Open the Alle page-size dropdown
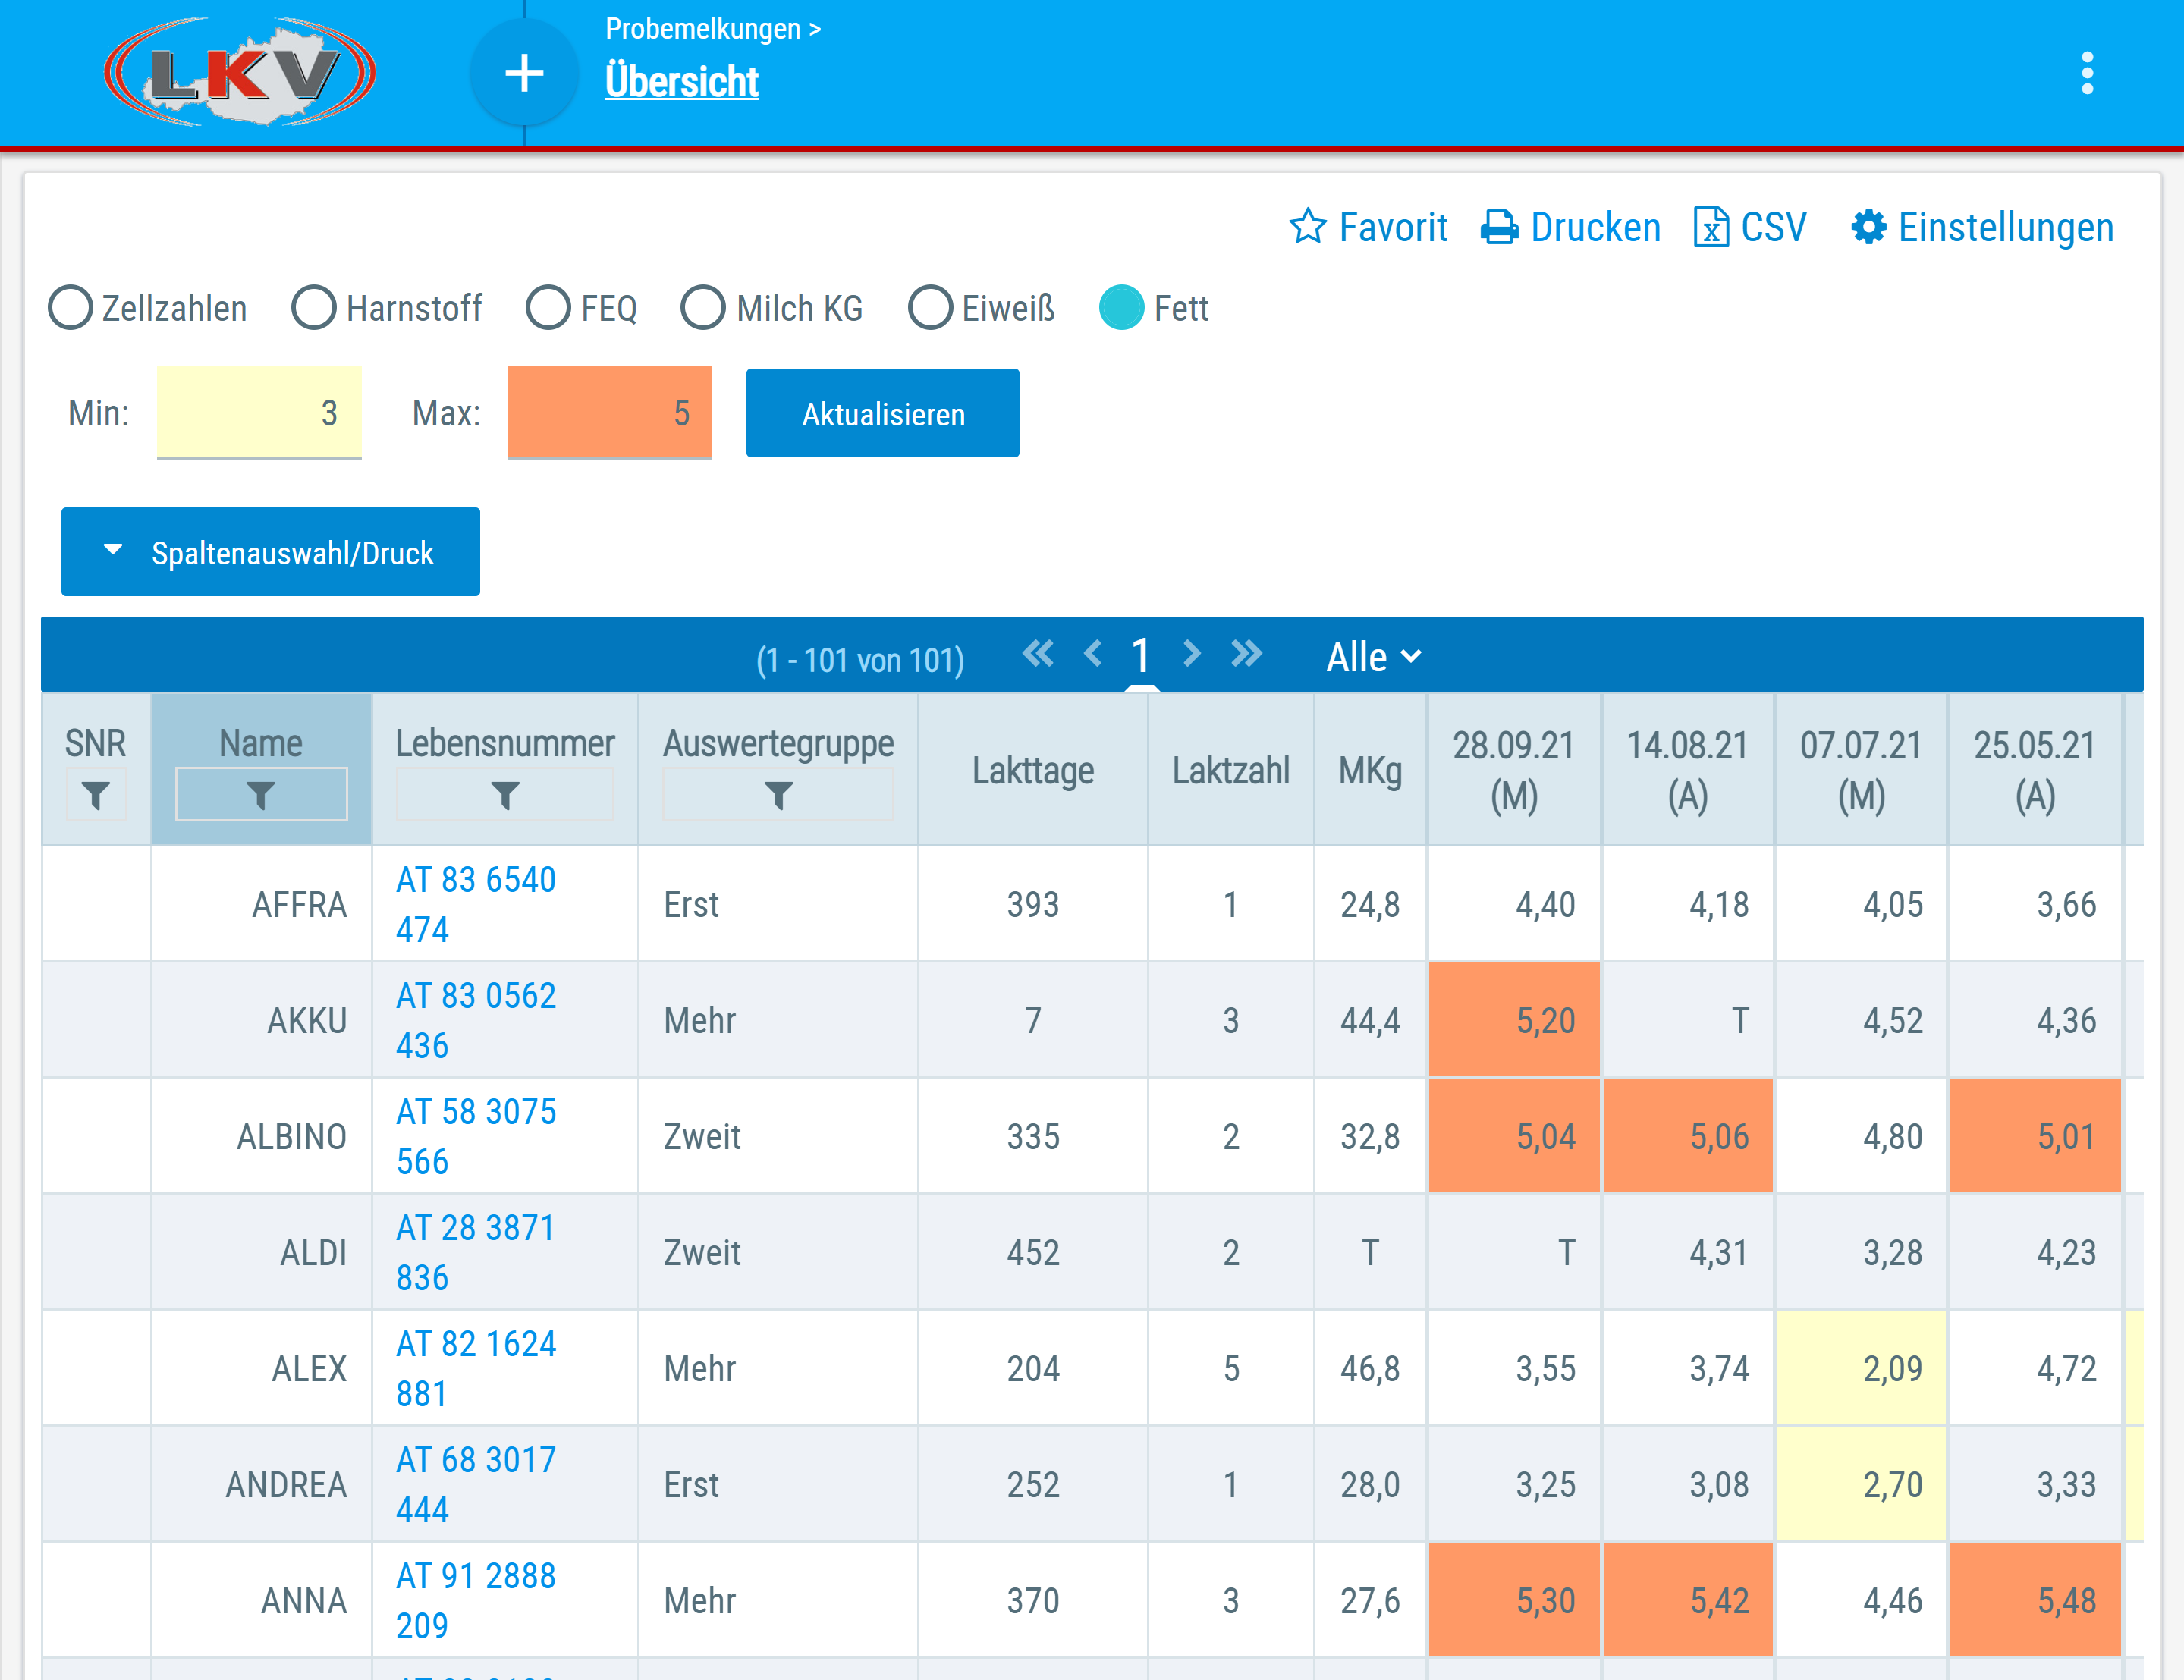Image resolution: width=2184 pixels, height=1680 pixels. click(x=1373, y=657)
